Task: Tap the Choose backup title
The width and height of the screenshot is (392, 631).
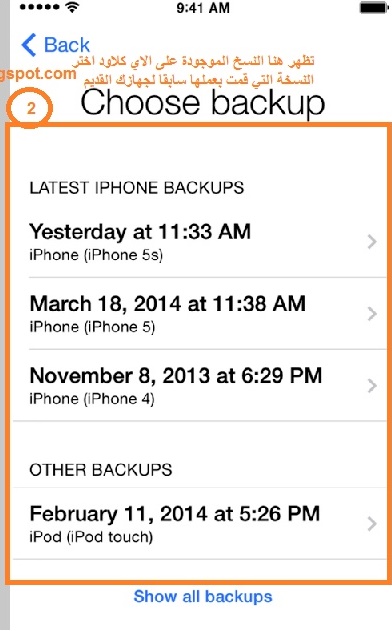Action: point(202,103)
